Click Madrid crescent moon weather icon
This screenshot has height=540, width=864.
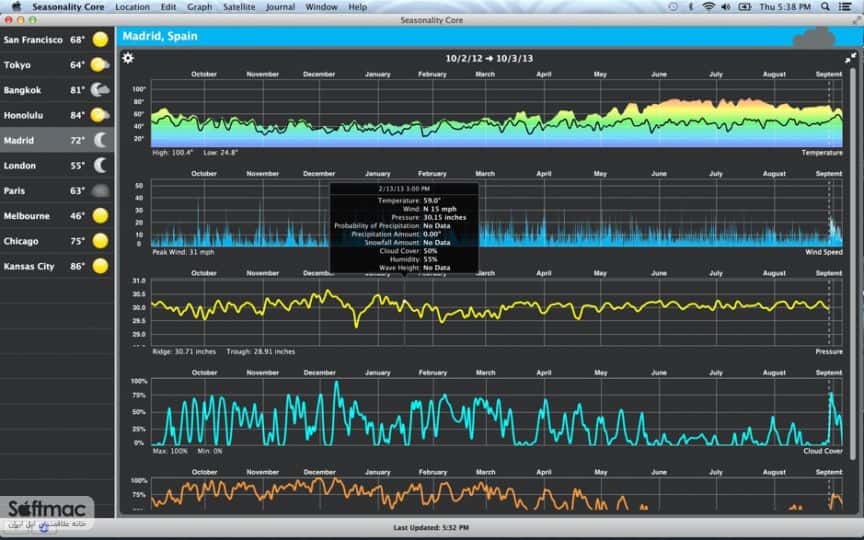(100, 140)
